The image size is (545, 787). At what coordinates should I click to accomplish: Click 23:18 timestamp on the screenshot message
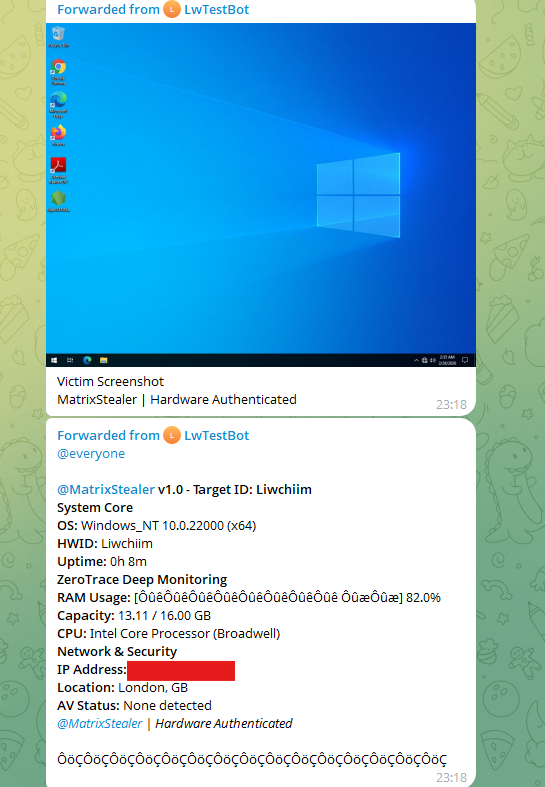pos(451,405)
